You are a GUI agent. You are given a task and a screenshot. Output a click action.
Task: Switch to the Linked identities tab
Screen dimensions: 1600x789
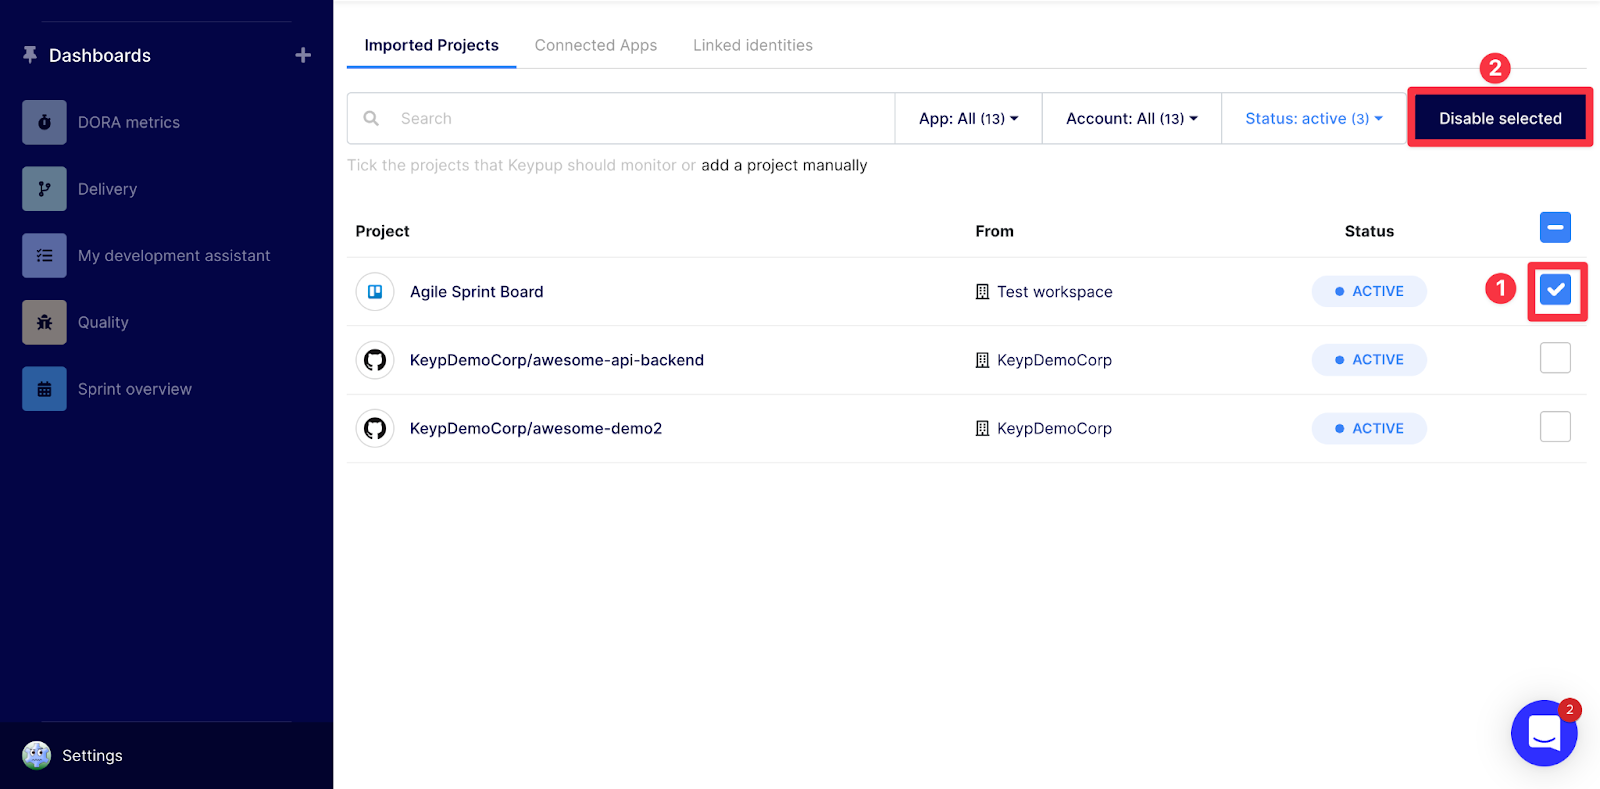coord(753,45)
